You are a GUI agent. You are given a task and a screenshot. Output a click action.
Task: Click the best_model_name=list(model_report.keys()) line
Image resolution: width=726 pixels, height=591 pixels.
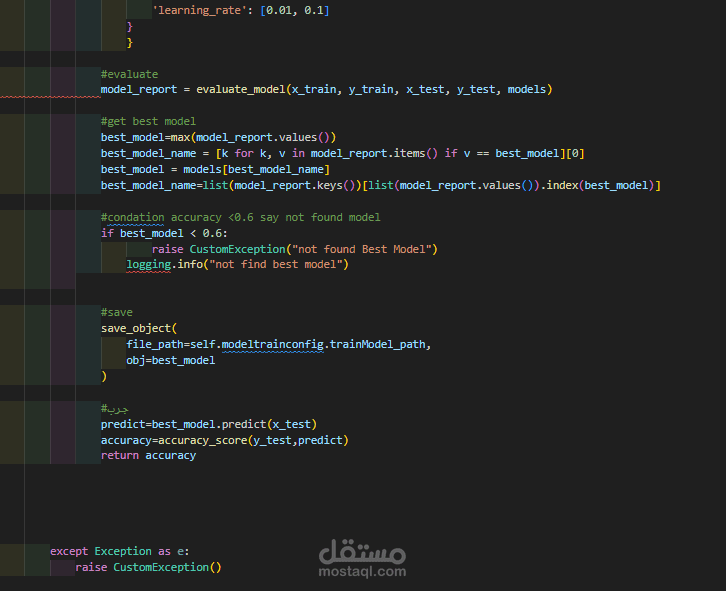(x=381, y=185)
